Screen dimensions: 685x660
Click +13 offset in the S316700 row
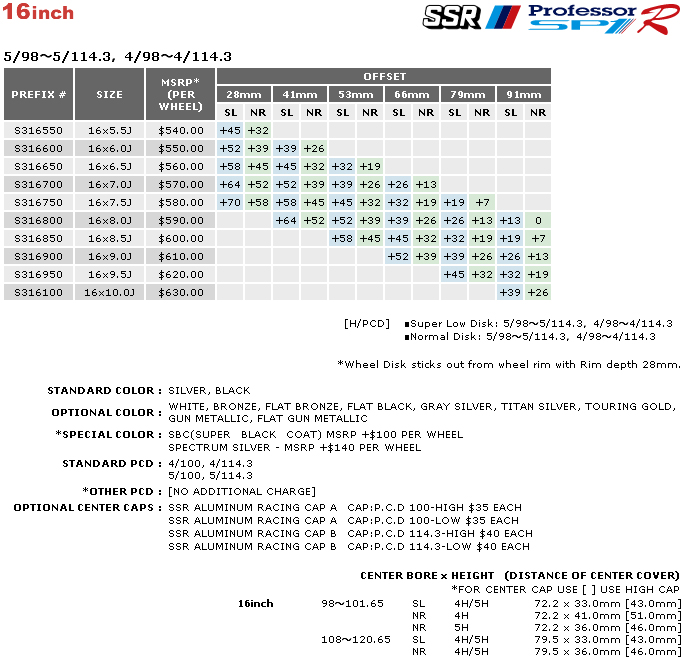point(426,184)
